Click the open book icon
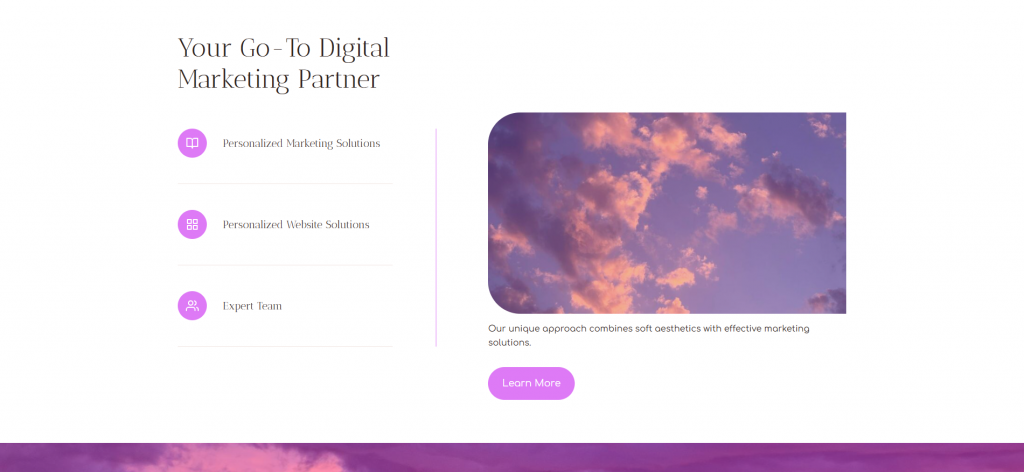The width and height of the screenshot is (1024, 472). point(192,143)
